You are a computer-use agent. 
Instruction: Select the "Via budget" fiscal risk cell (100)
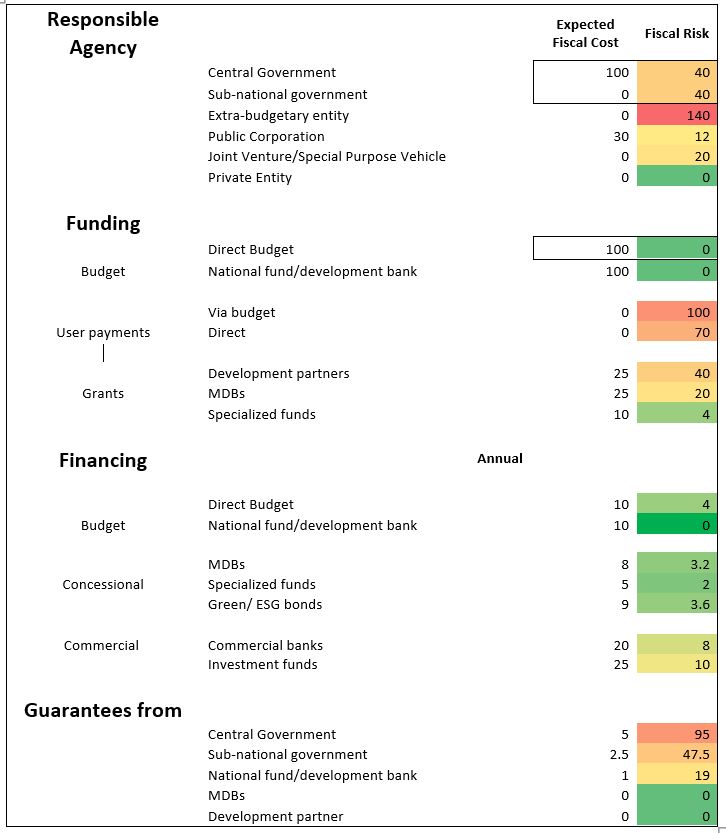(x=676, y=313)
